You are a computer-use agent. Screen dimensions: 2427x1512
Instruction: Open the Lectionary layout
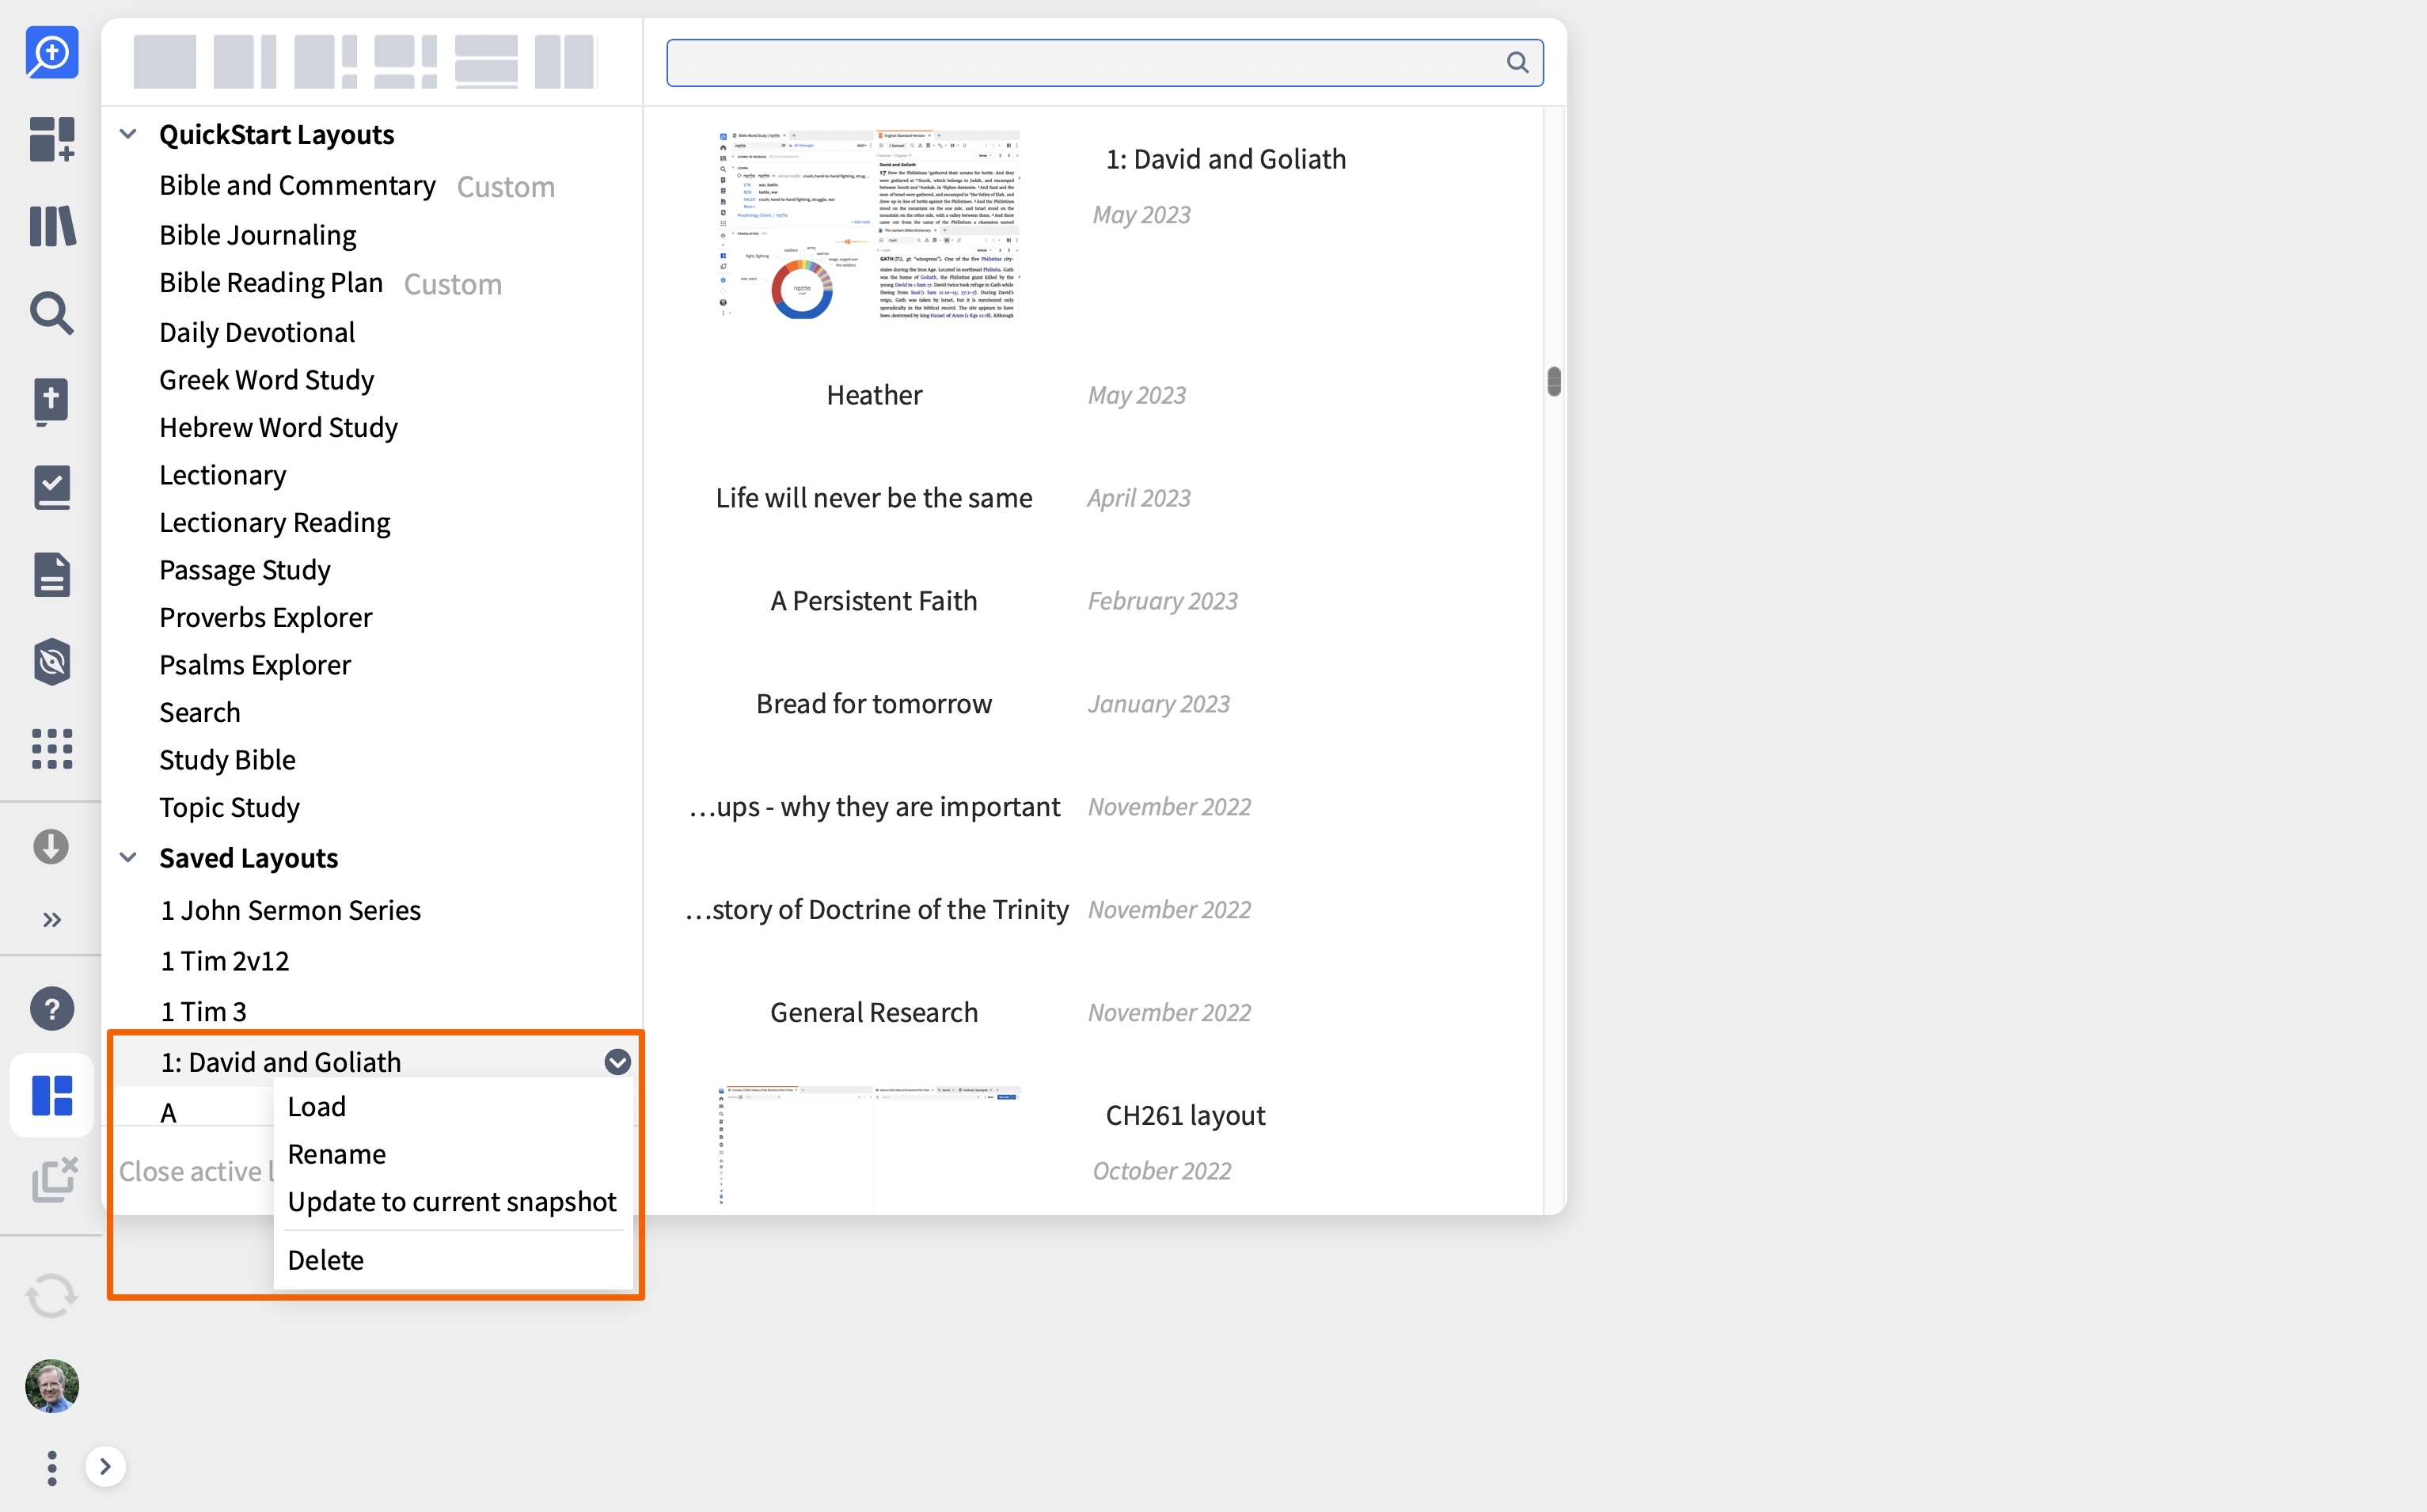pyautogui.click(x=222, y=475)
